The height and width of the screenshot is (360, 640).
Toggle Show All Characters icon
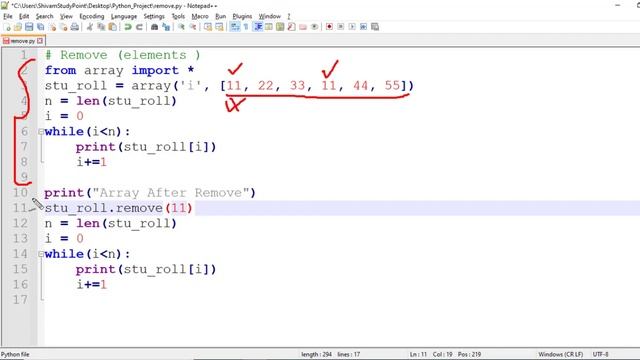tap(246, 27)
